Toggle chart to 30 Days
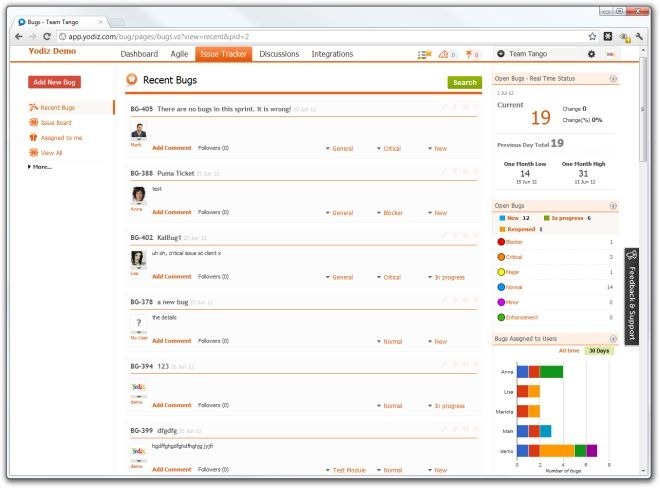Image resolution: width=660 pixels, height=488 pixels. click(x=599, y=351)
